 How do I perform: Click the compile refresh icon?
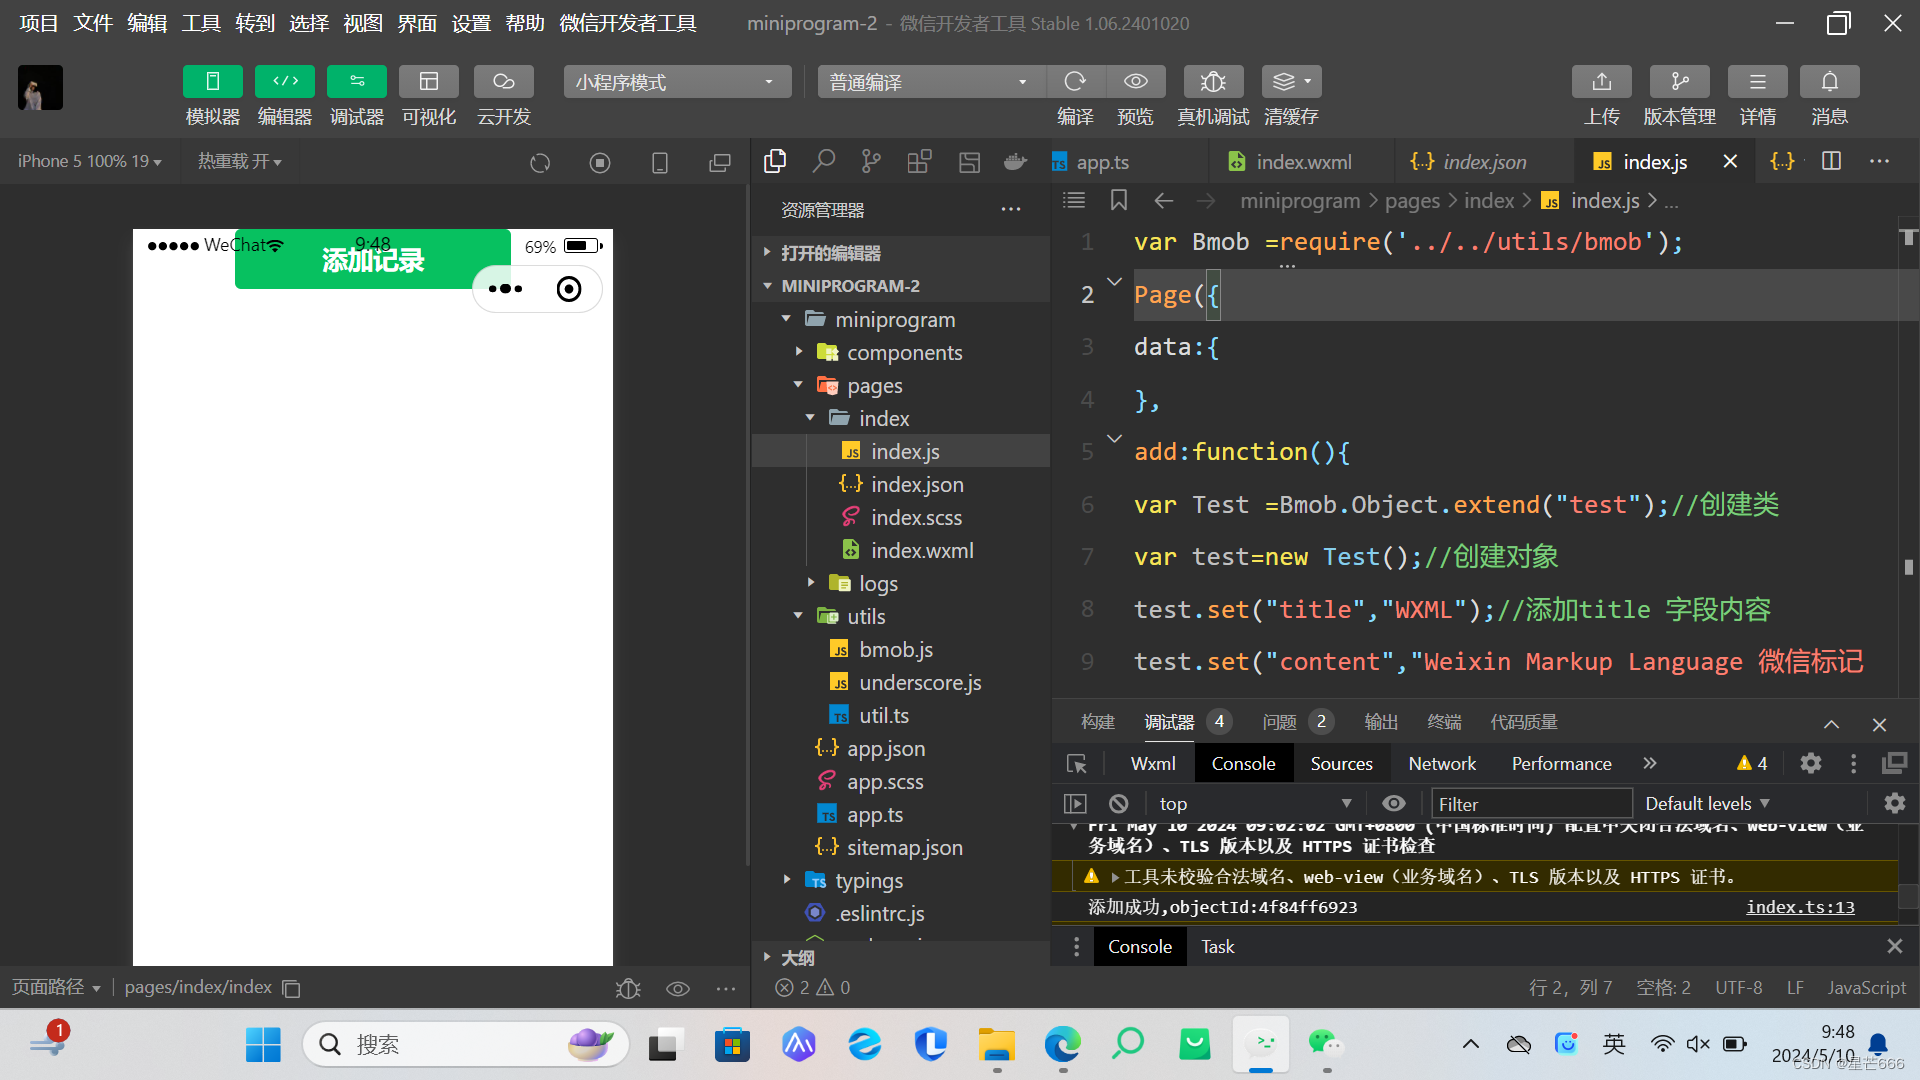pyautogui.click(x=1075, y=82)
